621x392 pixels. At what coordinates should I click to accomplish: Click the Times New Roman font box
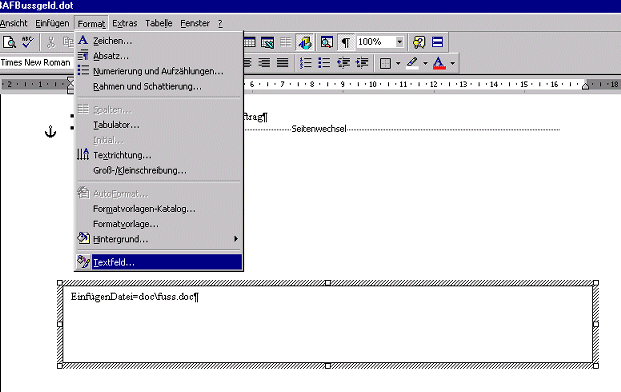point(36,63)
